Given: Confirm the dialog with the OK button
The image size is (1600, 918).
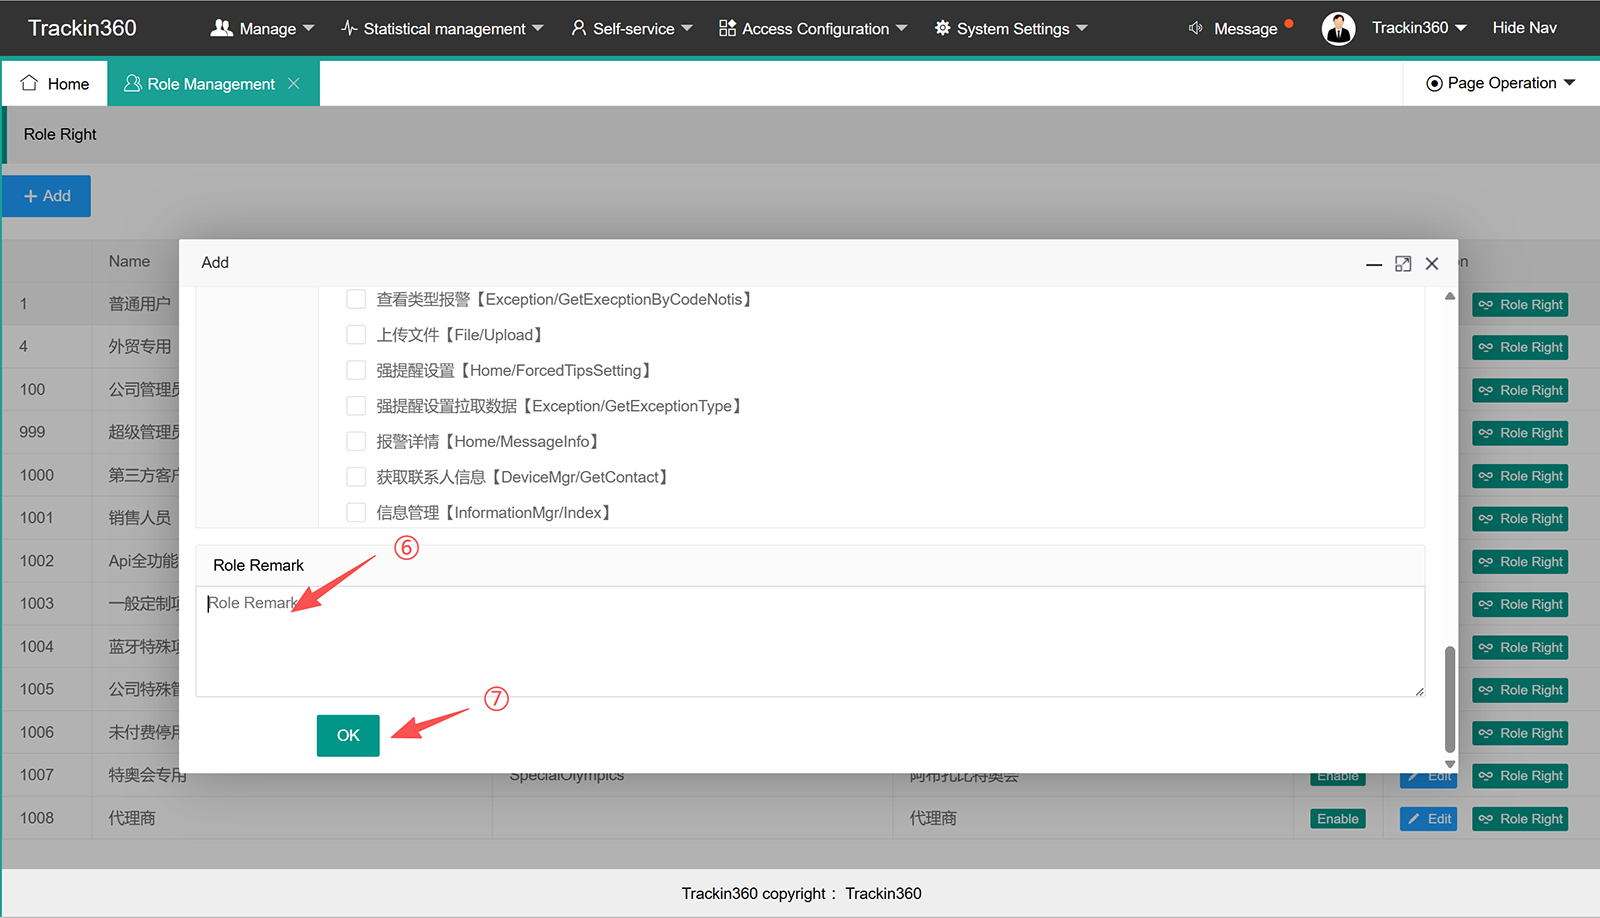Looking at the screenshot, I should 348,735.
